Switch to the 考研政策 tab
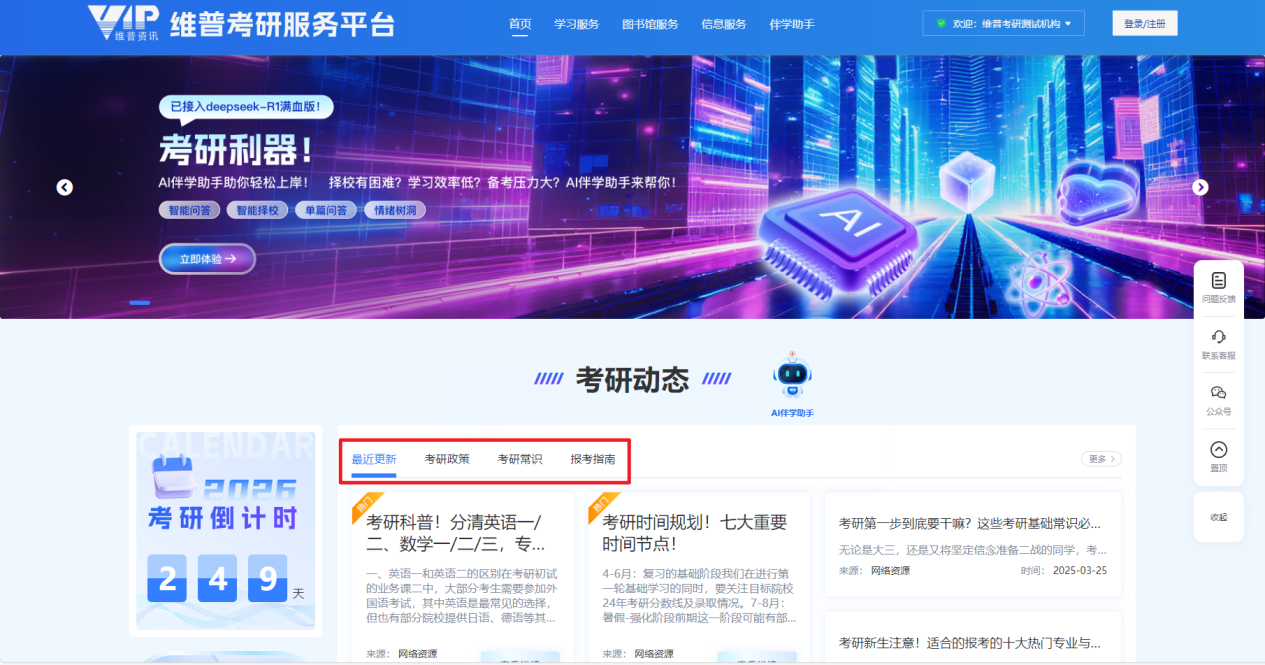 click(x=447, y=459)
